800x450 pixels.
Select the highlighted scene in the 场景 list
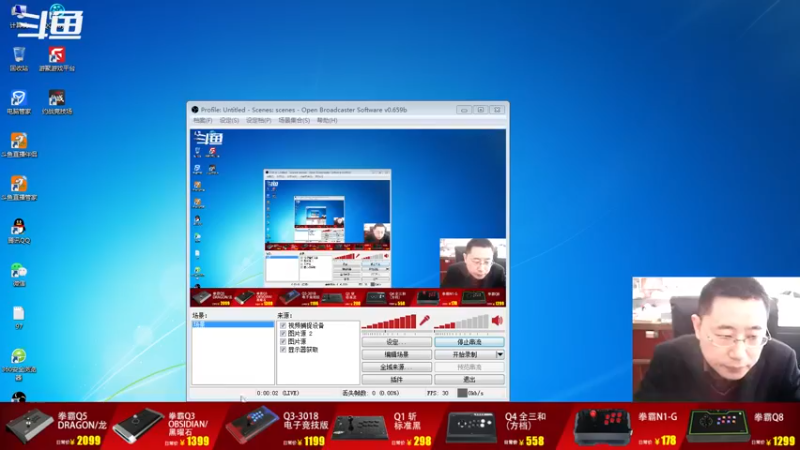tap(233, 324)
